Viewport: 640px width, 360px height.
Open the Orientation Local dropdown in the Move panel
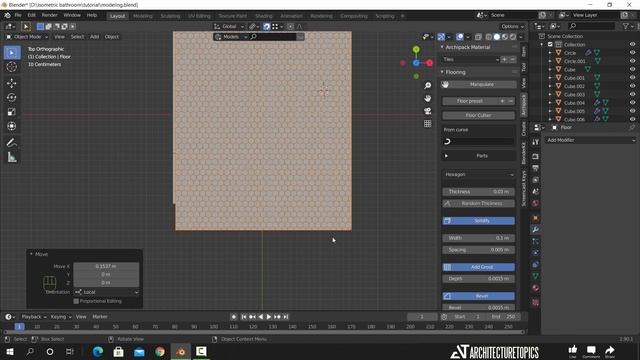click(106, 292)
